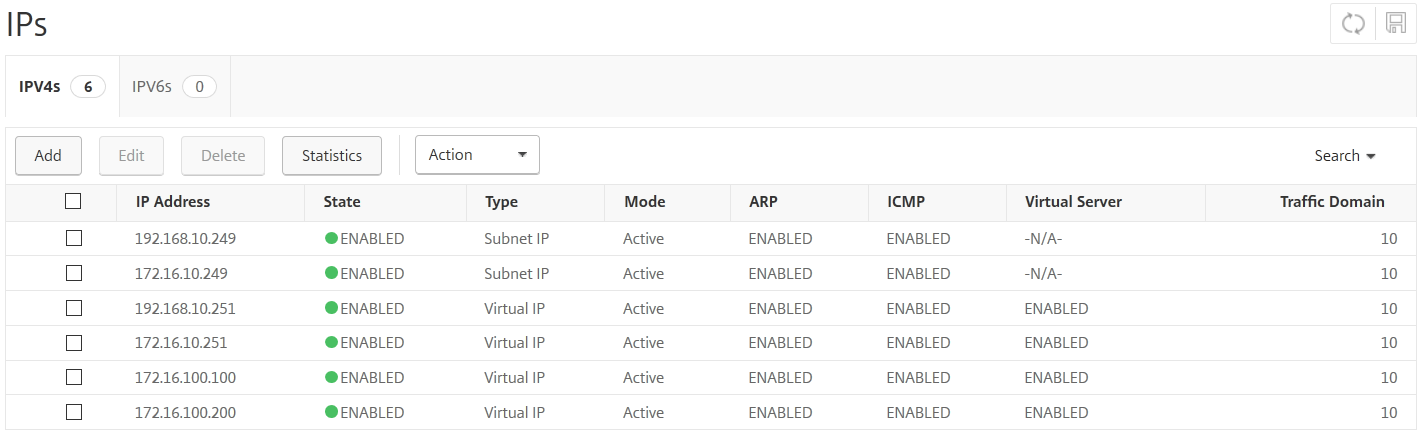Viewport: 1424px width, 439px height.
Task: Check the box beside 172.16.10.251
Action: [73, 343]
